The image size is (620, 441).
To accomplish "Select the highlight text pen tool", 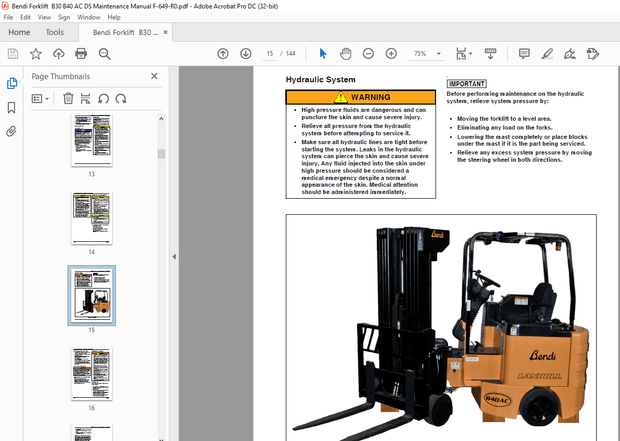I will (547, 53).
